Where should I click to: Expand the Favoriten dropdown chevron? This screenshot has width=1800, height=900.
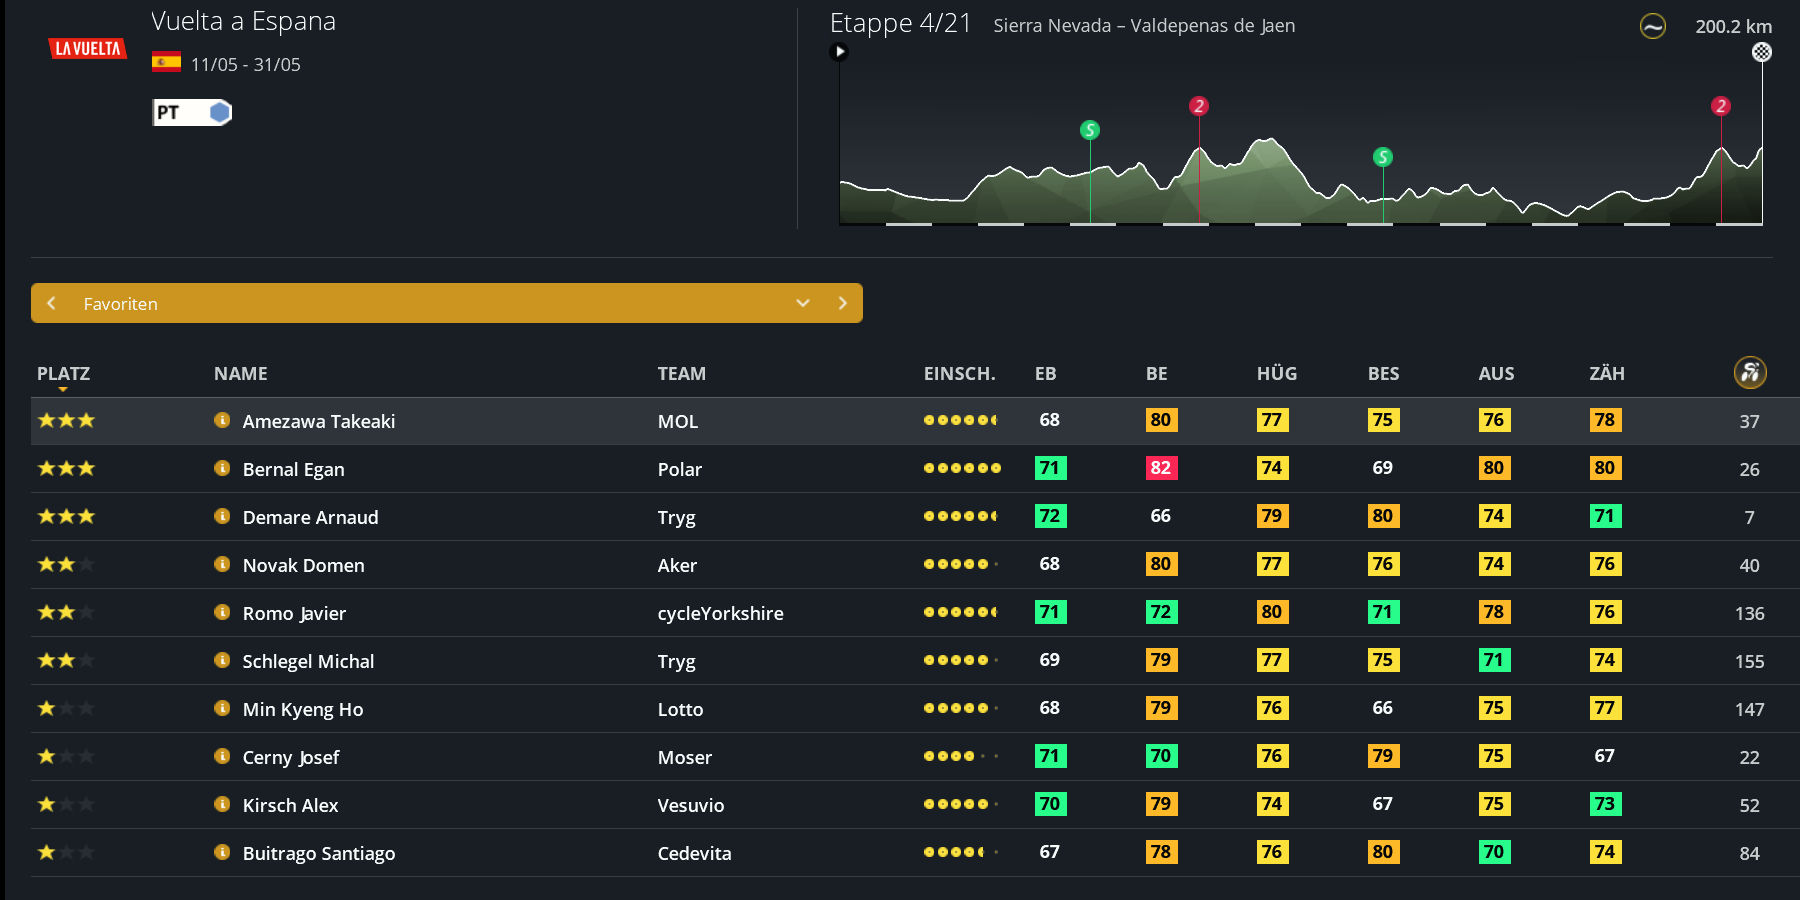(x=802, y=303)
